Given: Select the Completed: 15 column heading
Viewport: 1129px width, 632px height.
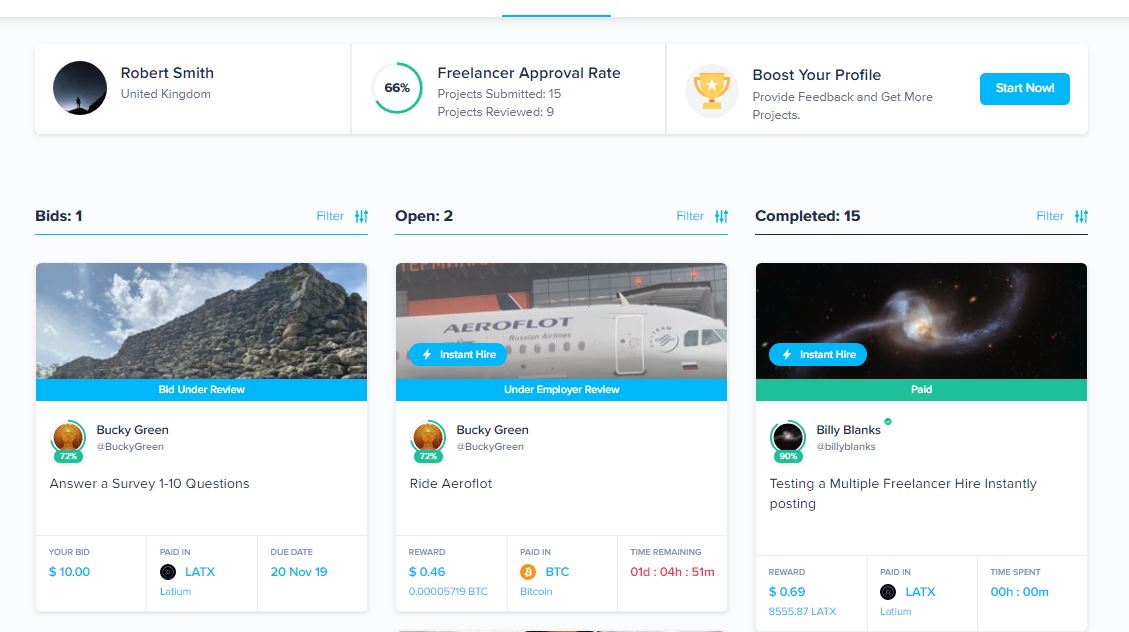Looking at the screenshot, I should point(807,216).
